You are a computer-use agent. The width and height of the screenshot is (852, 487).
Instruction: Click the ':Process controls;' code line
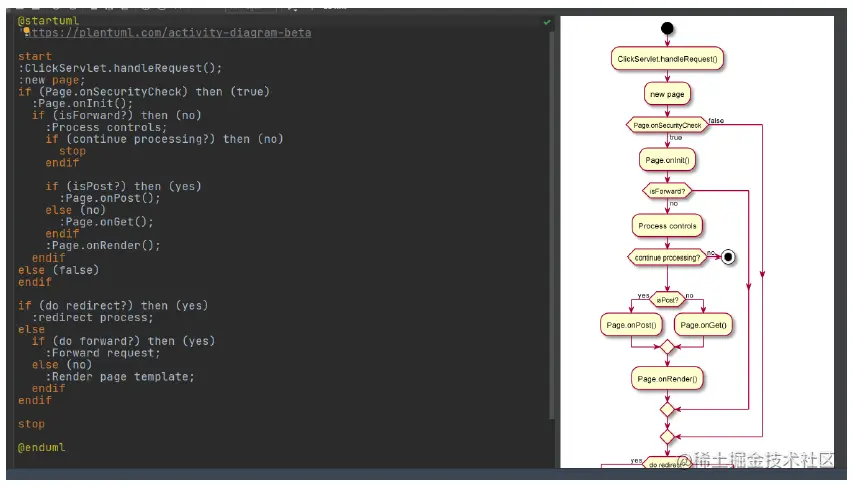pyautogui.click(x=106, y=127)
